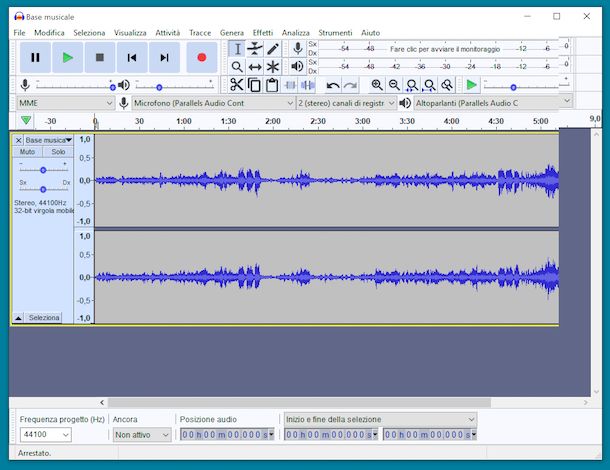Copy the selection with the Copy icon
The width and height of the screenshot is (610, 470).
[x=254, y=85]
